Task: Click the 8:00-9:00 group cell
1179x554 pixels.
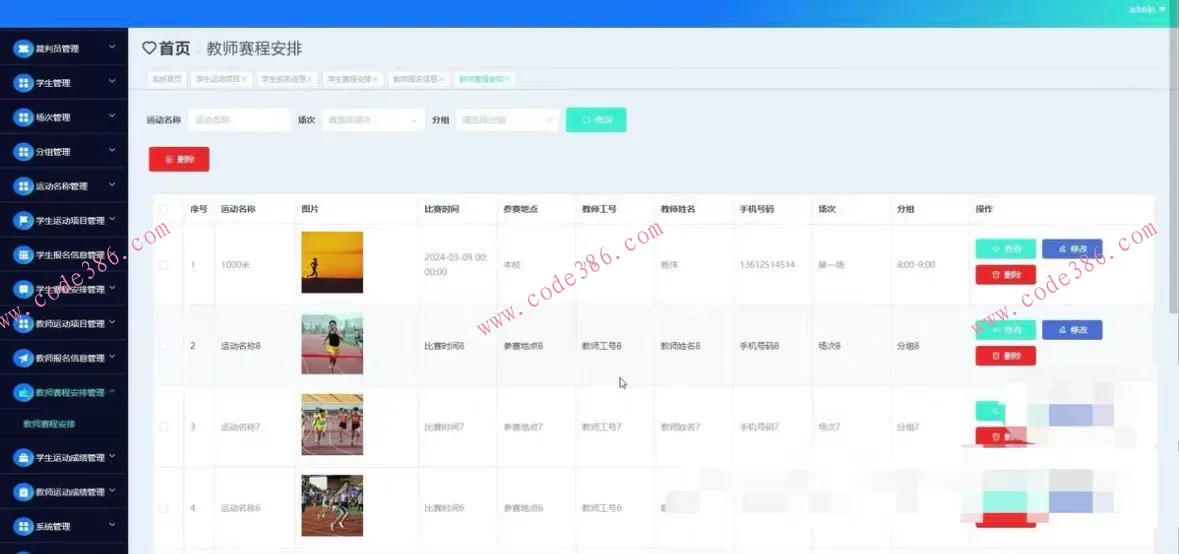Action: tap(916, 265)
